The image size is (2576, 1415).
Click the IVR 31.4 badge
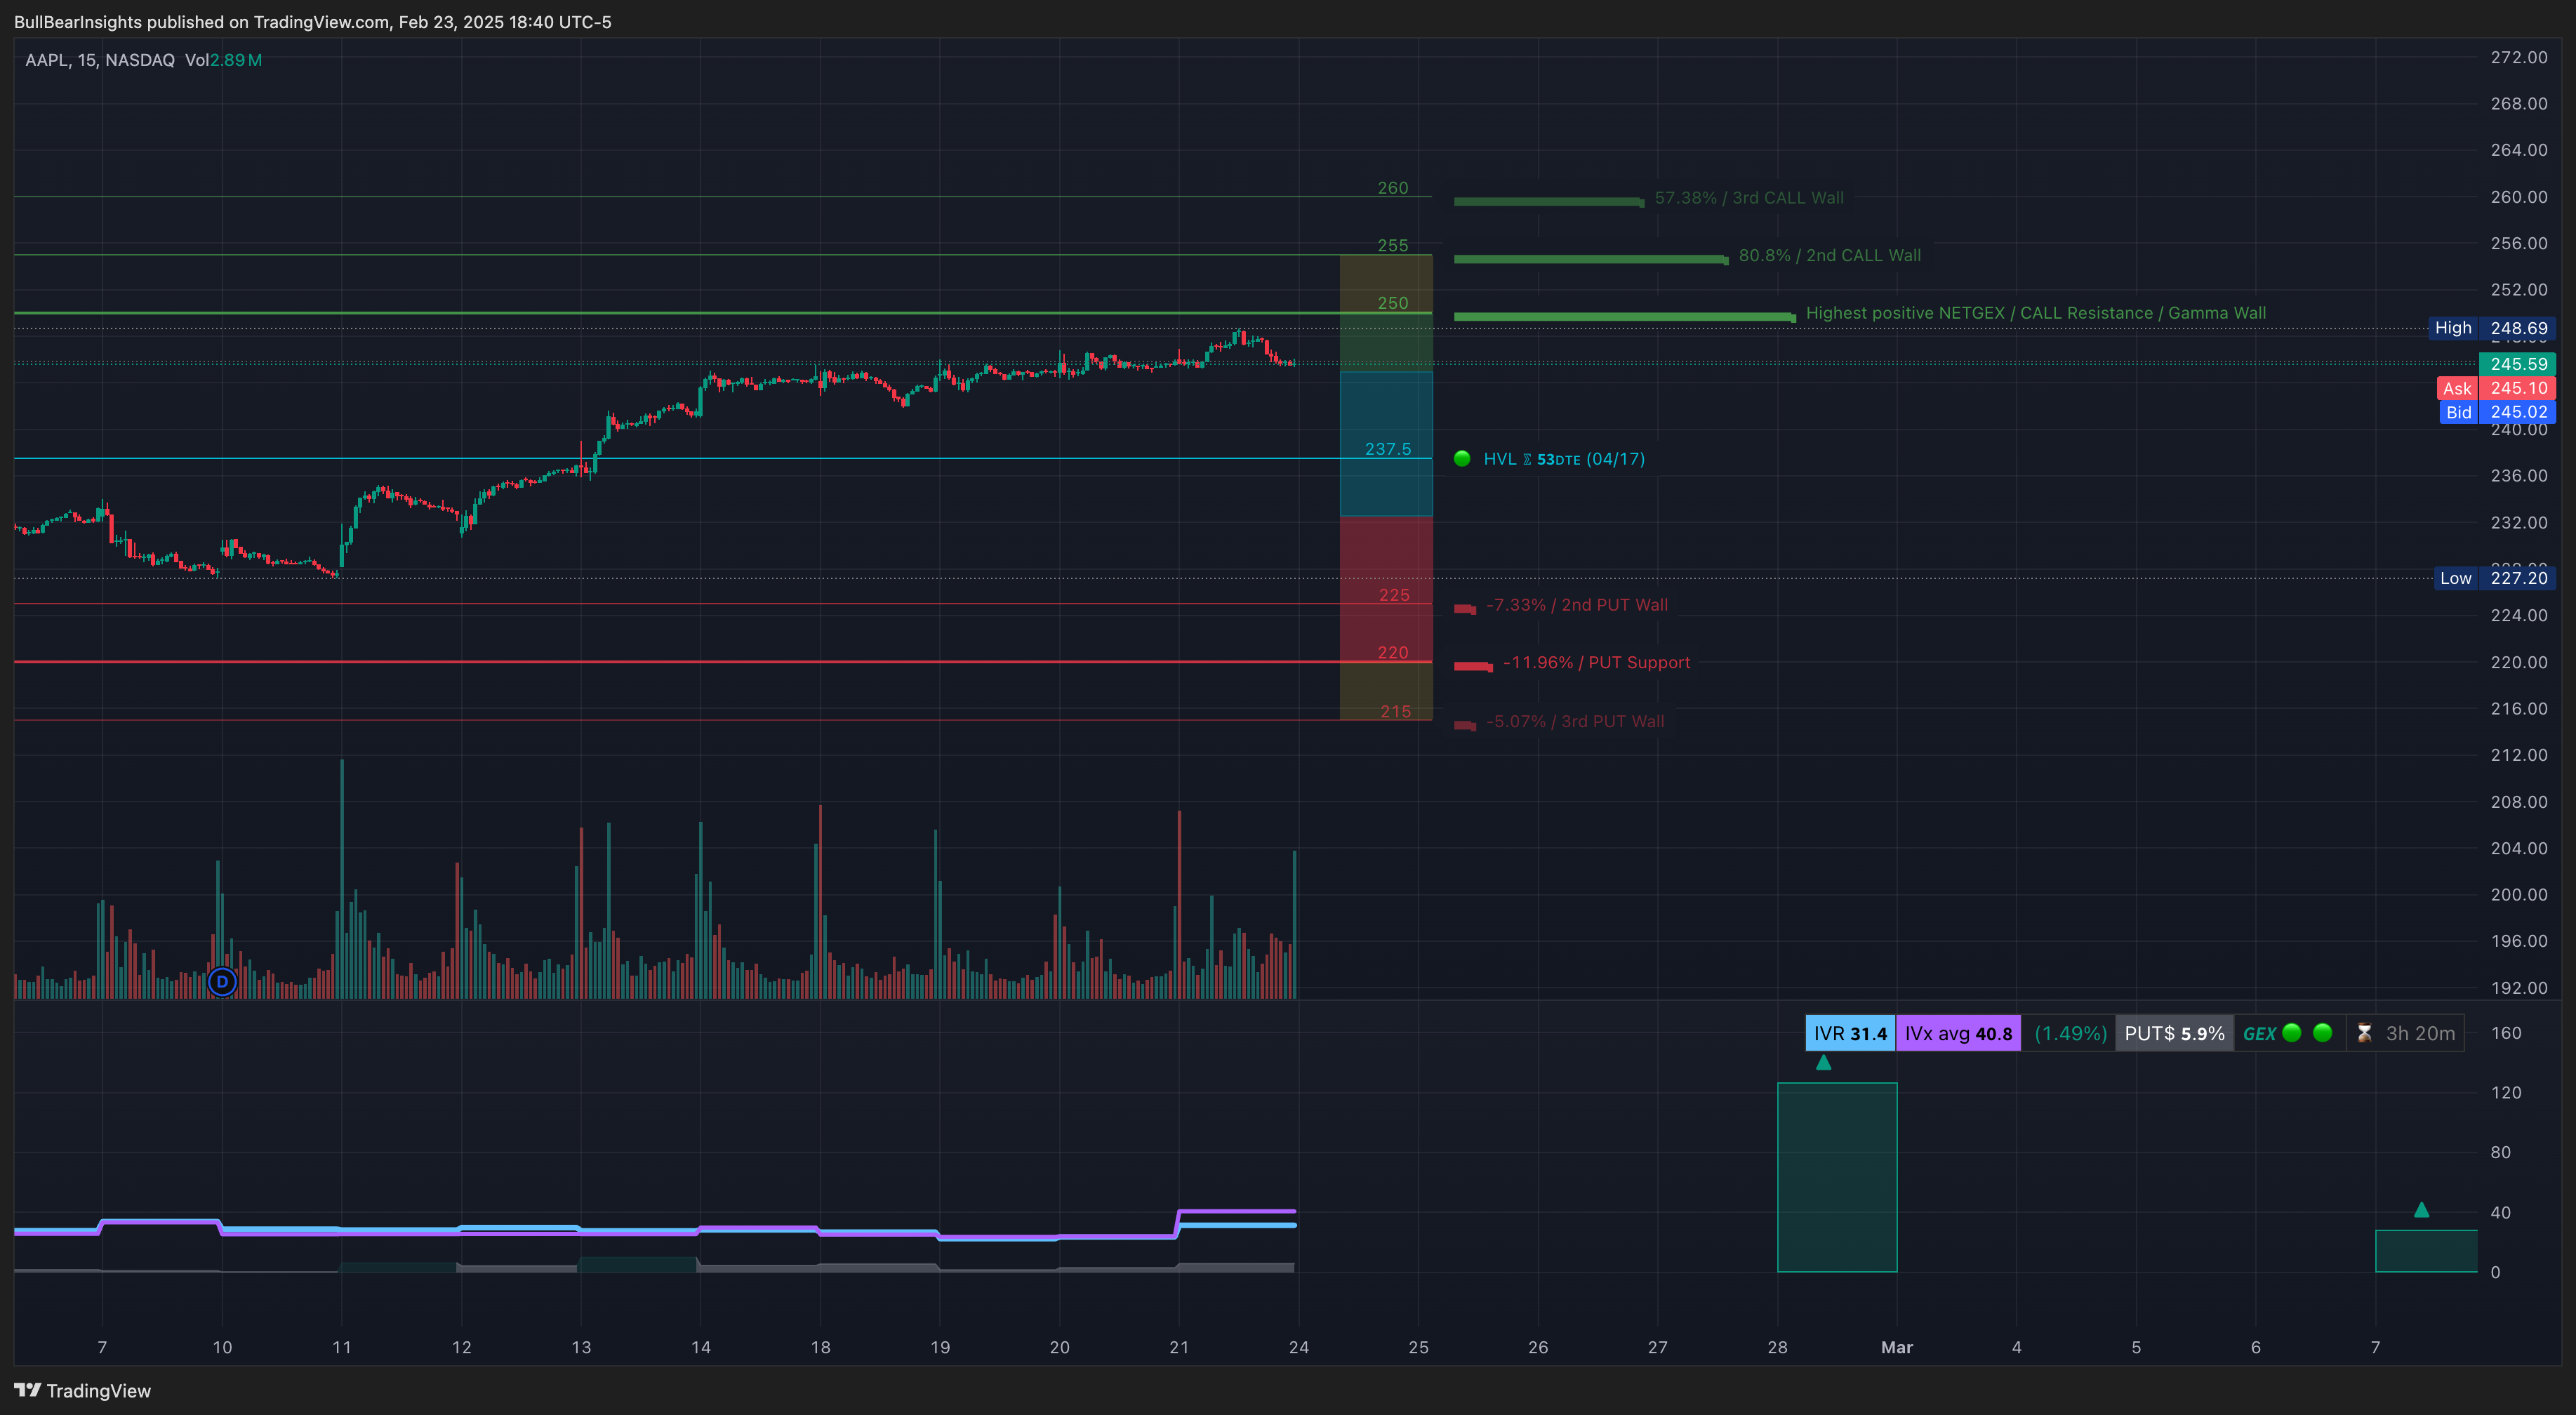point(1850,1033)
